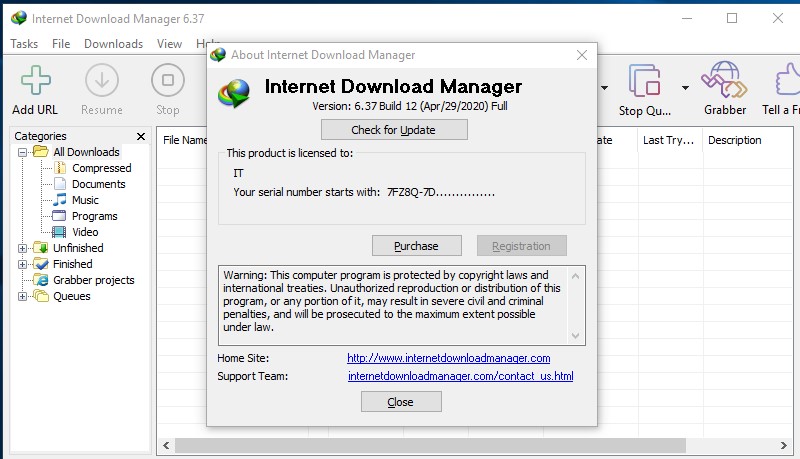Click the Check for Update button
This screenshot has width=800, height=459.
394,130
